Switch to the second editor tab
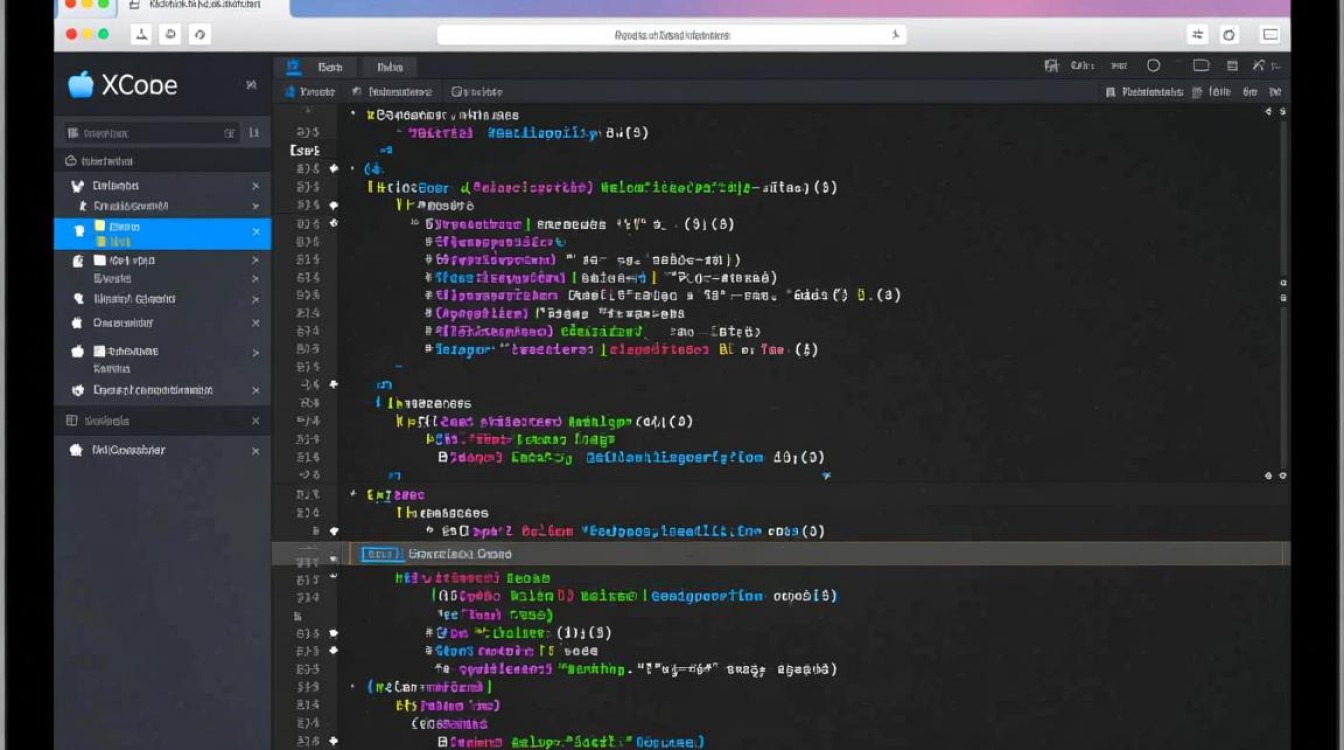The height and width of the screenshot is (750, 1344). click(330, 67)
